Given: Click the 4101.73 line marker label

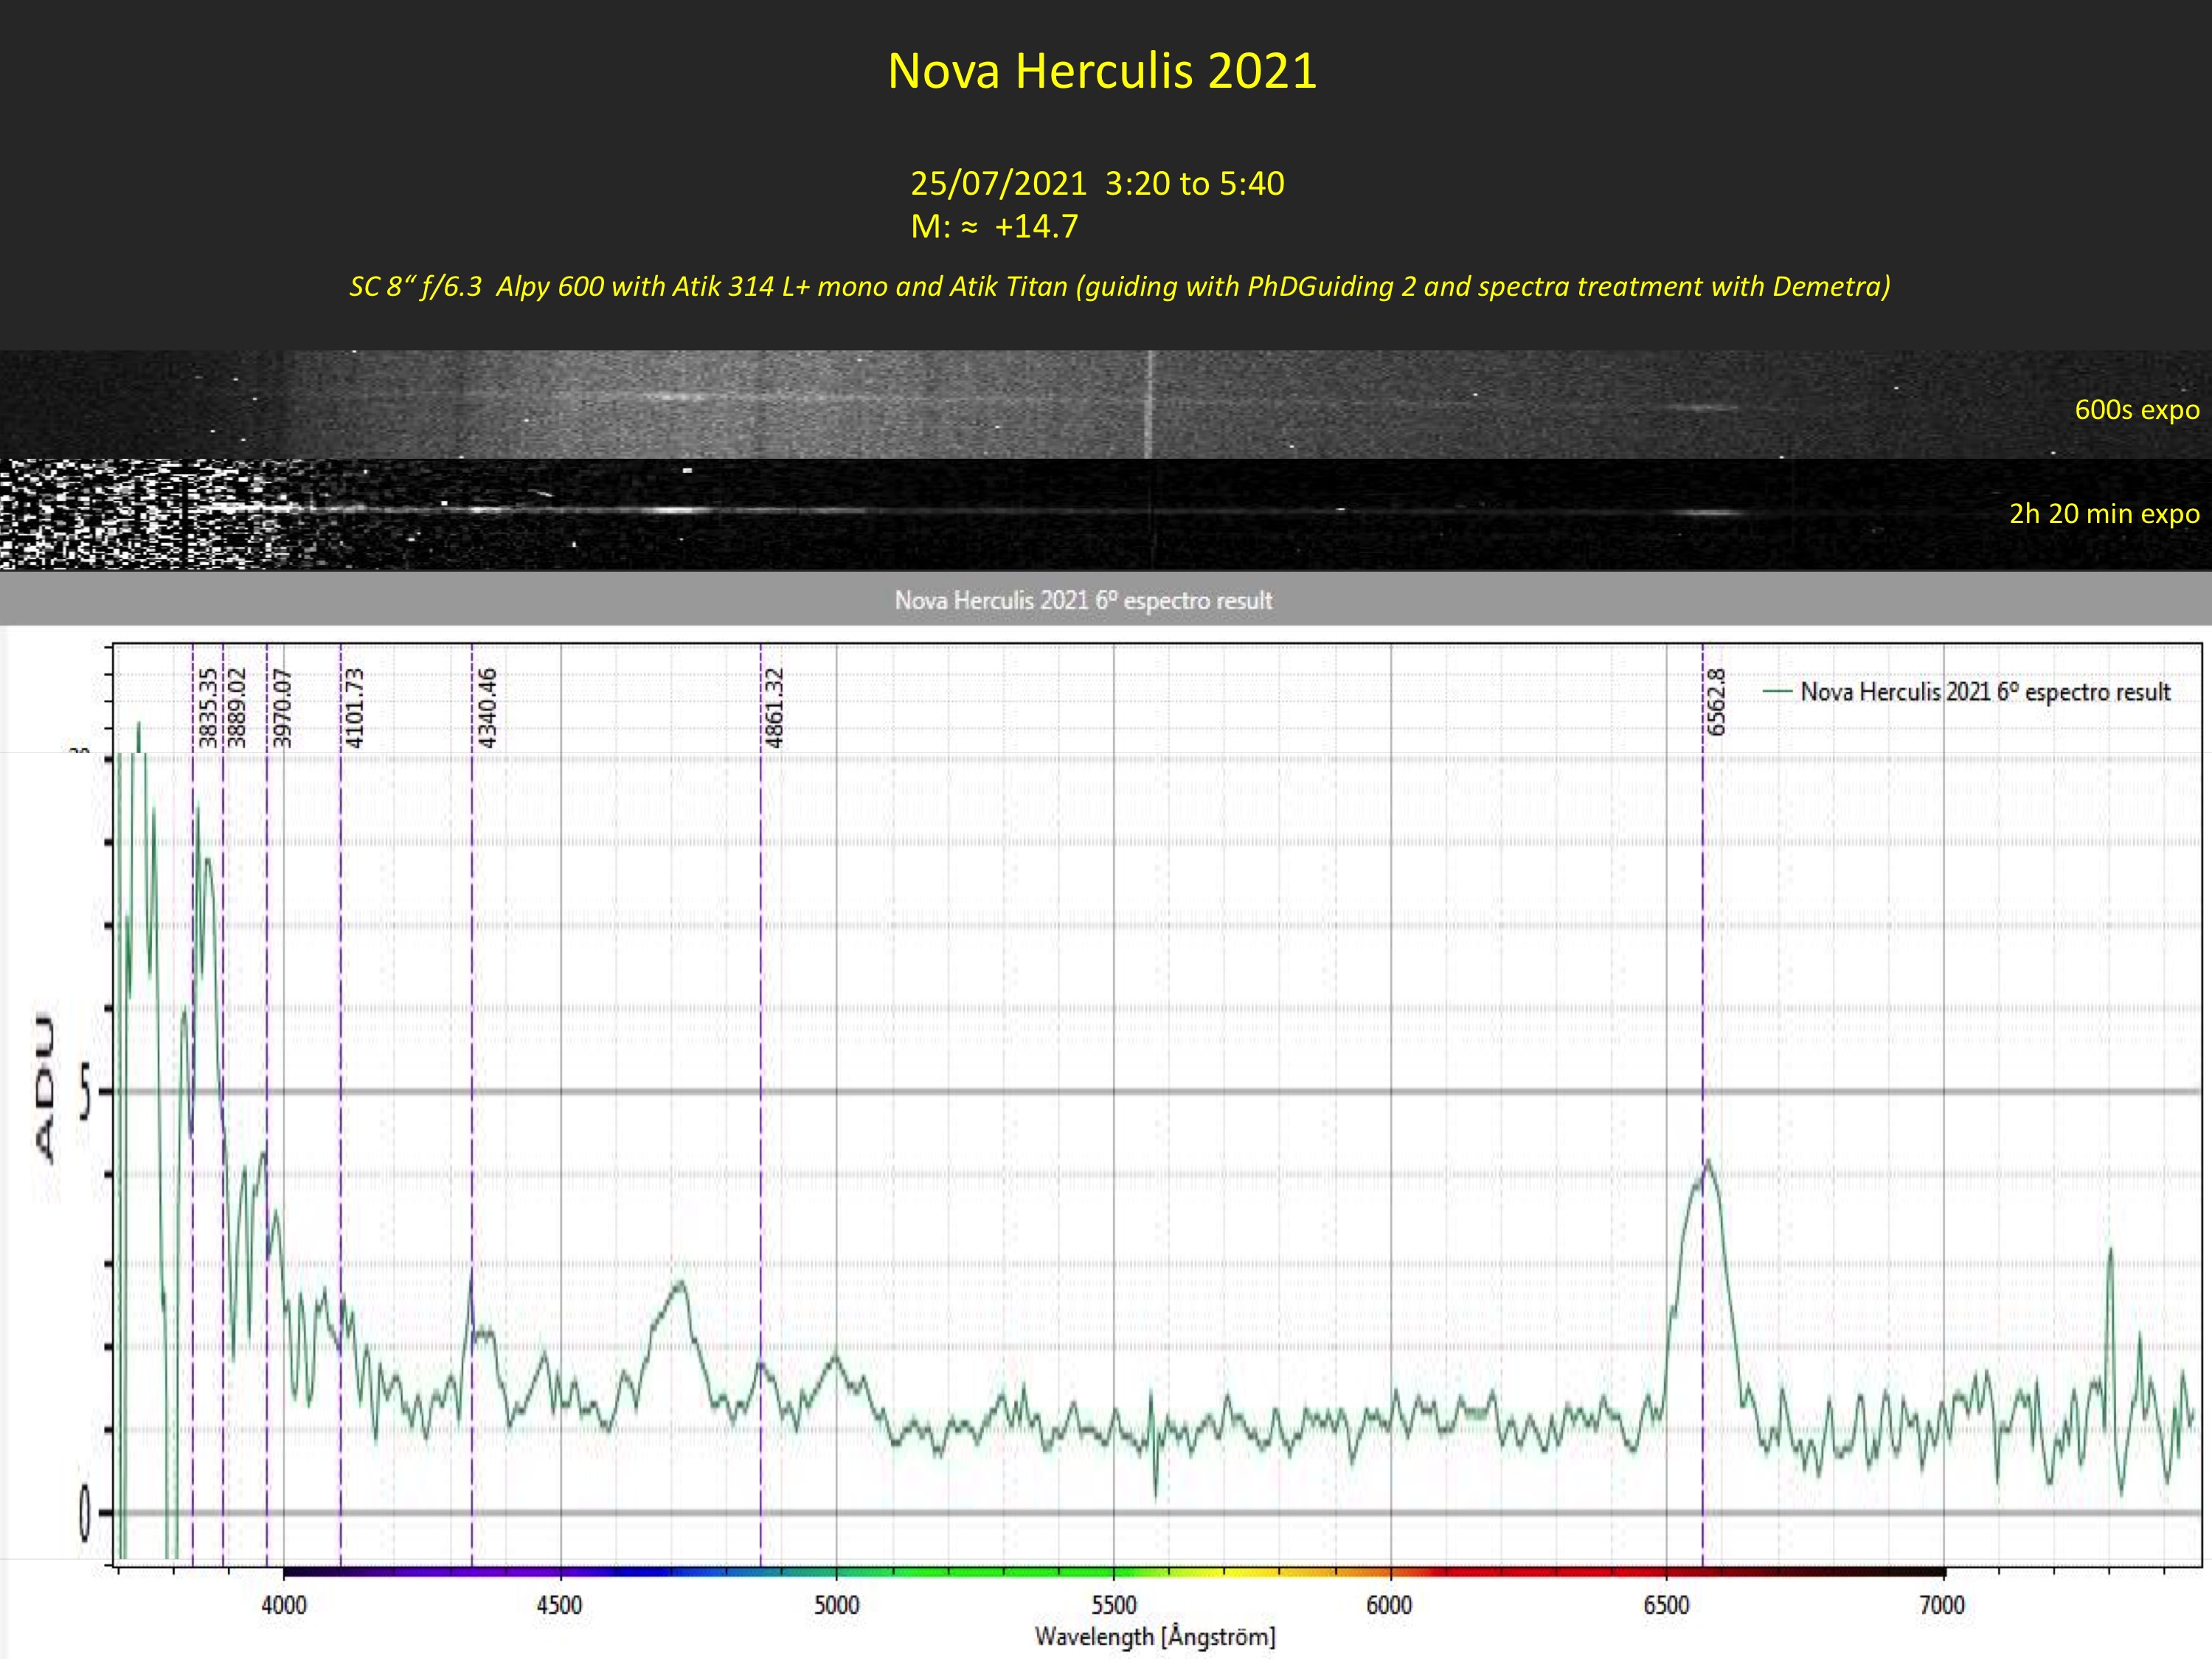Looking at the screenshot, I should pyautogui.click(x=354, y=708).
